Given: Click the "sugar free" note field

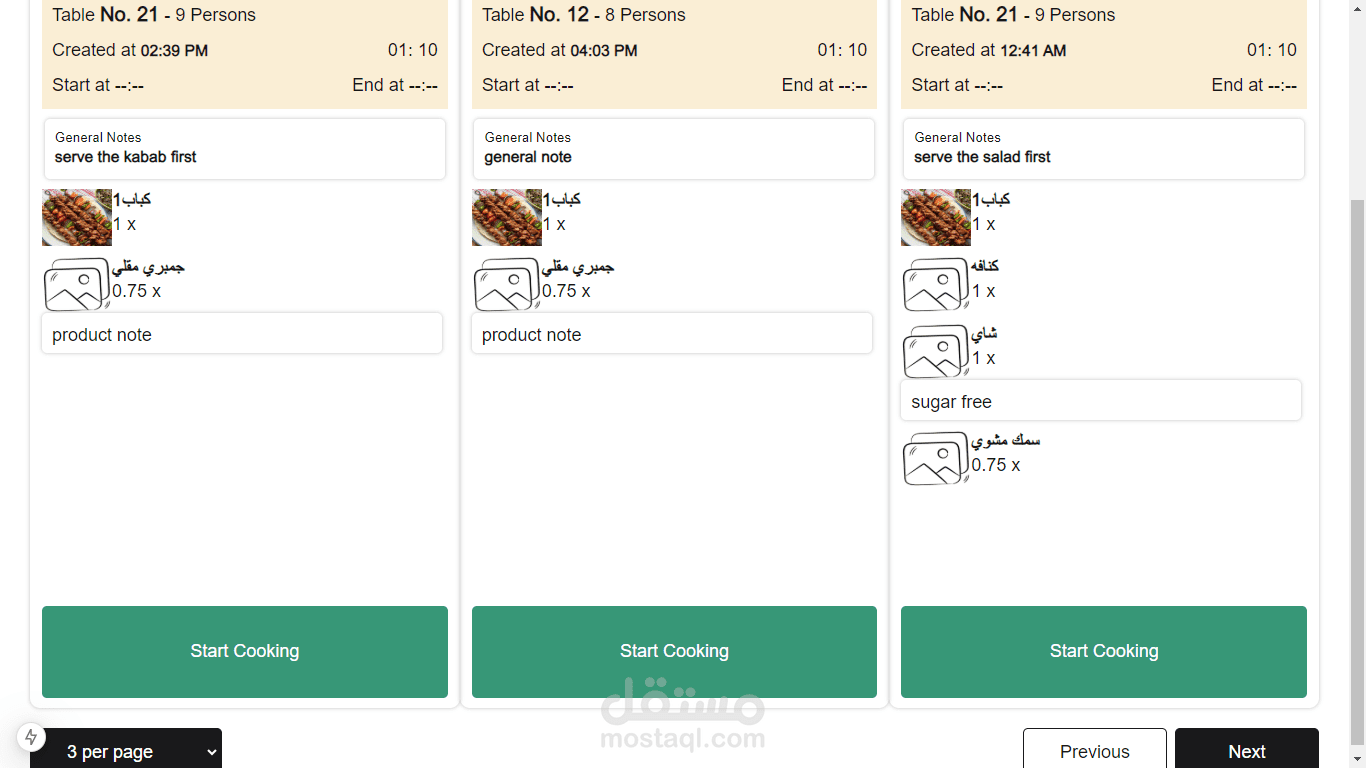Looking at the screenshot, I should pyautogui.click(x=1101, y=401).
